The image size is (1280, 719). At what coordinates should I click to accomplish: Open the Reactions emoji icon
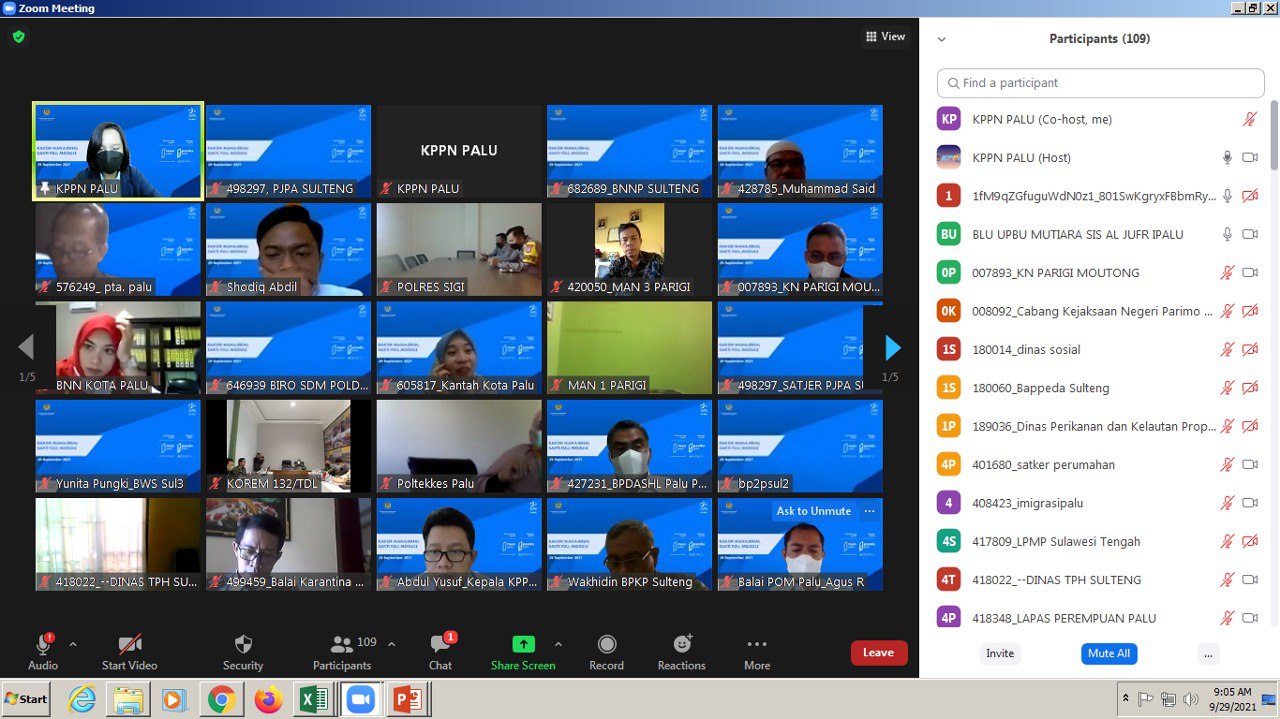coord(682,644)
